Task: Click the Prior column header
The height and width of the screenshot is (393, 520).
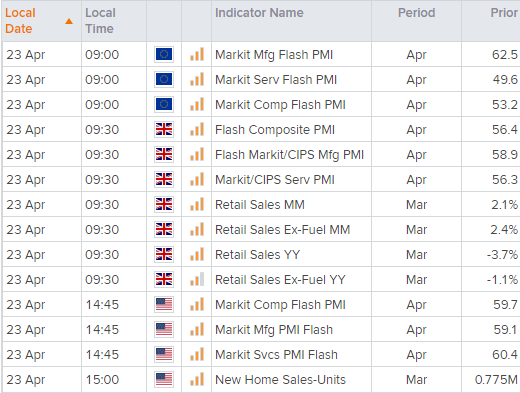Action: tap(504, 13)
